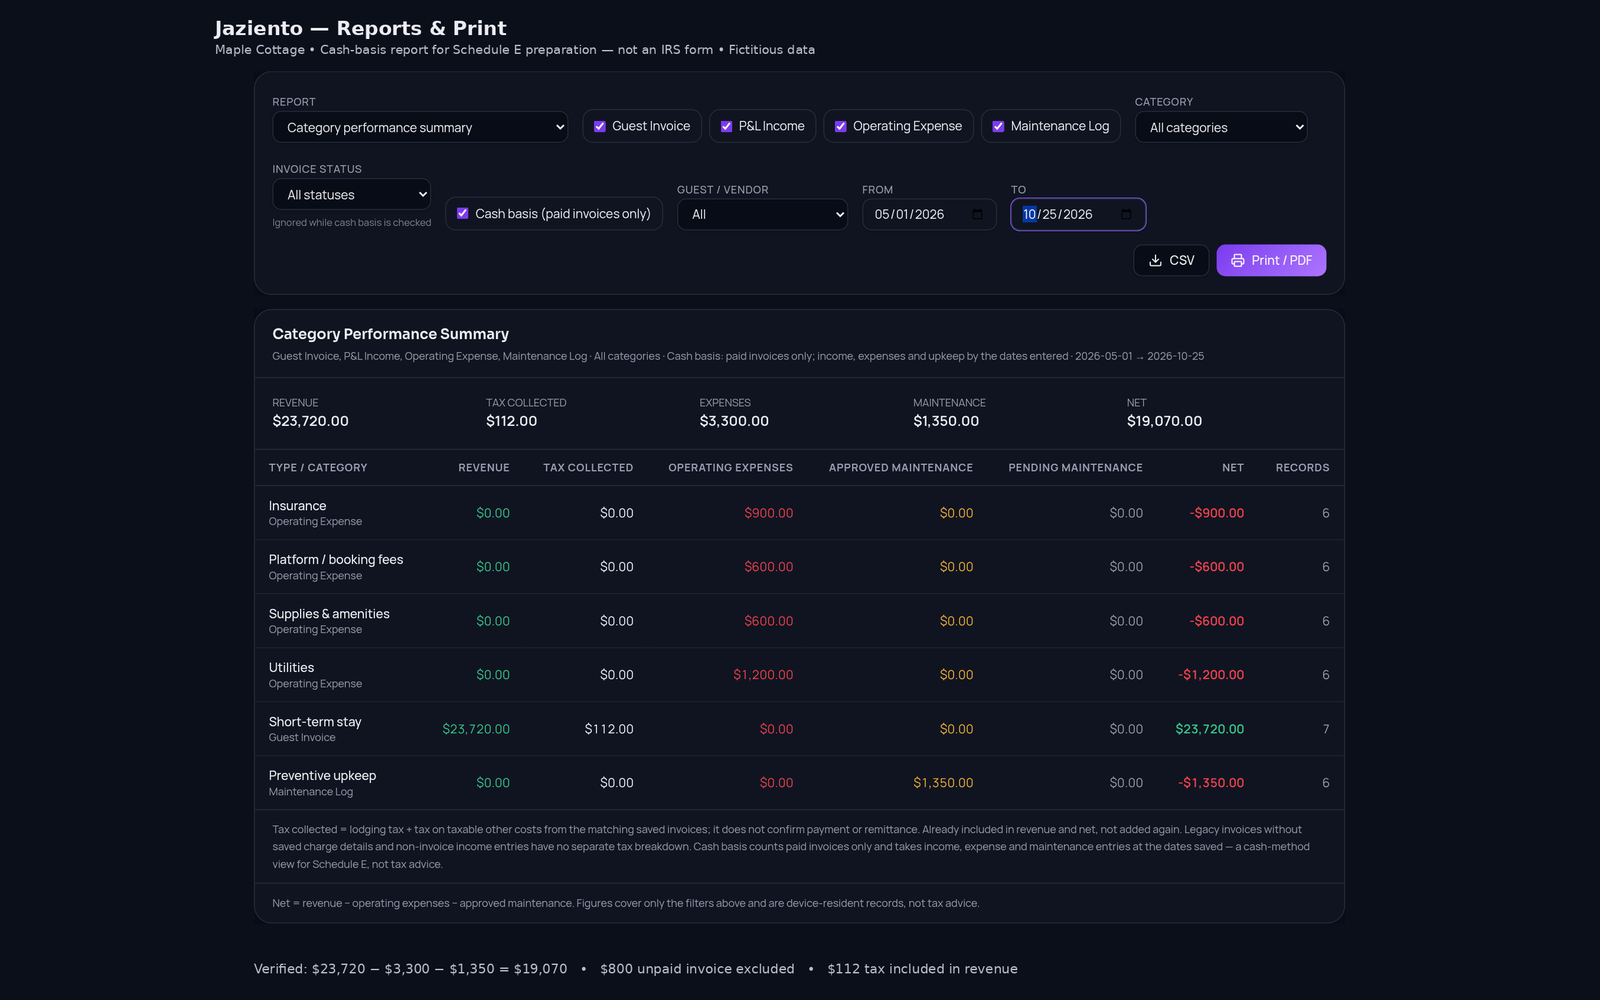Select Pending Maintenance column header

click(1075, 468)
